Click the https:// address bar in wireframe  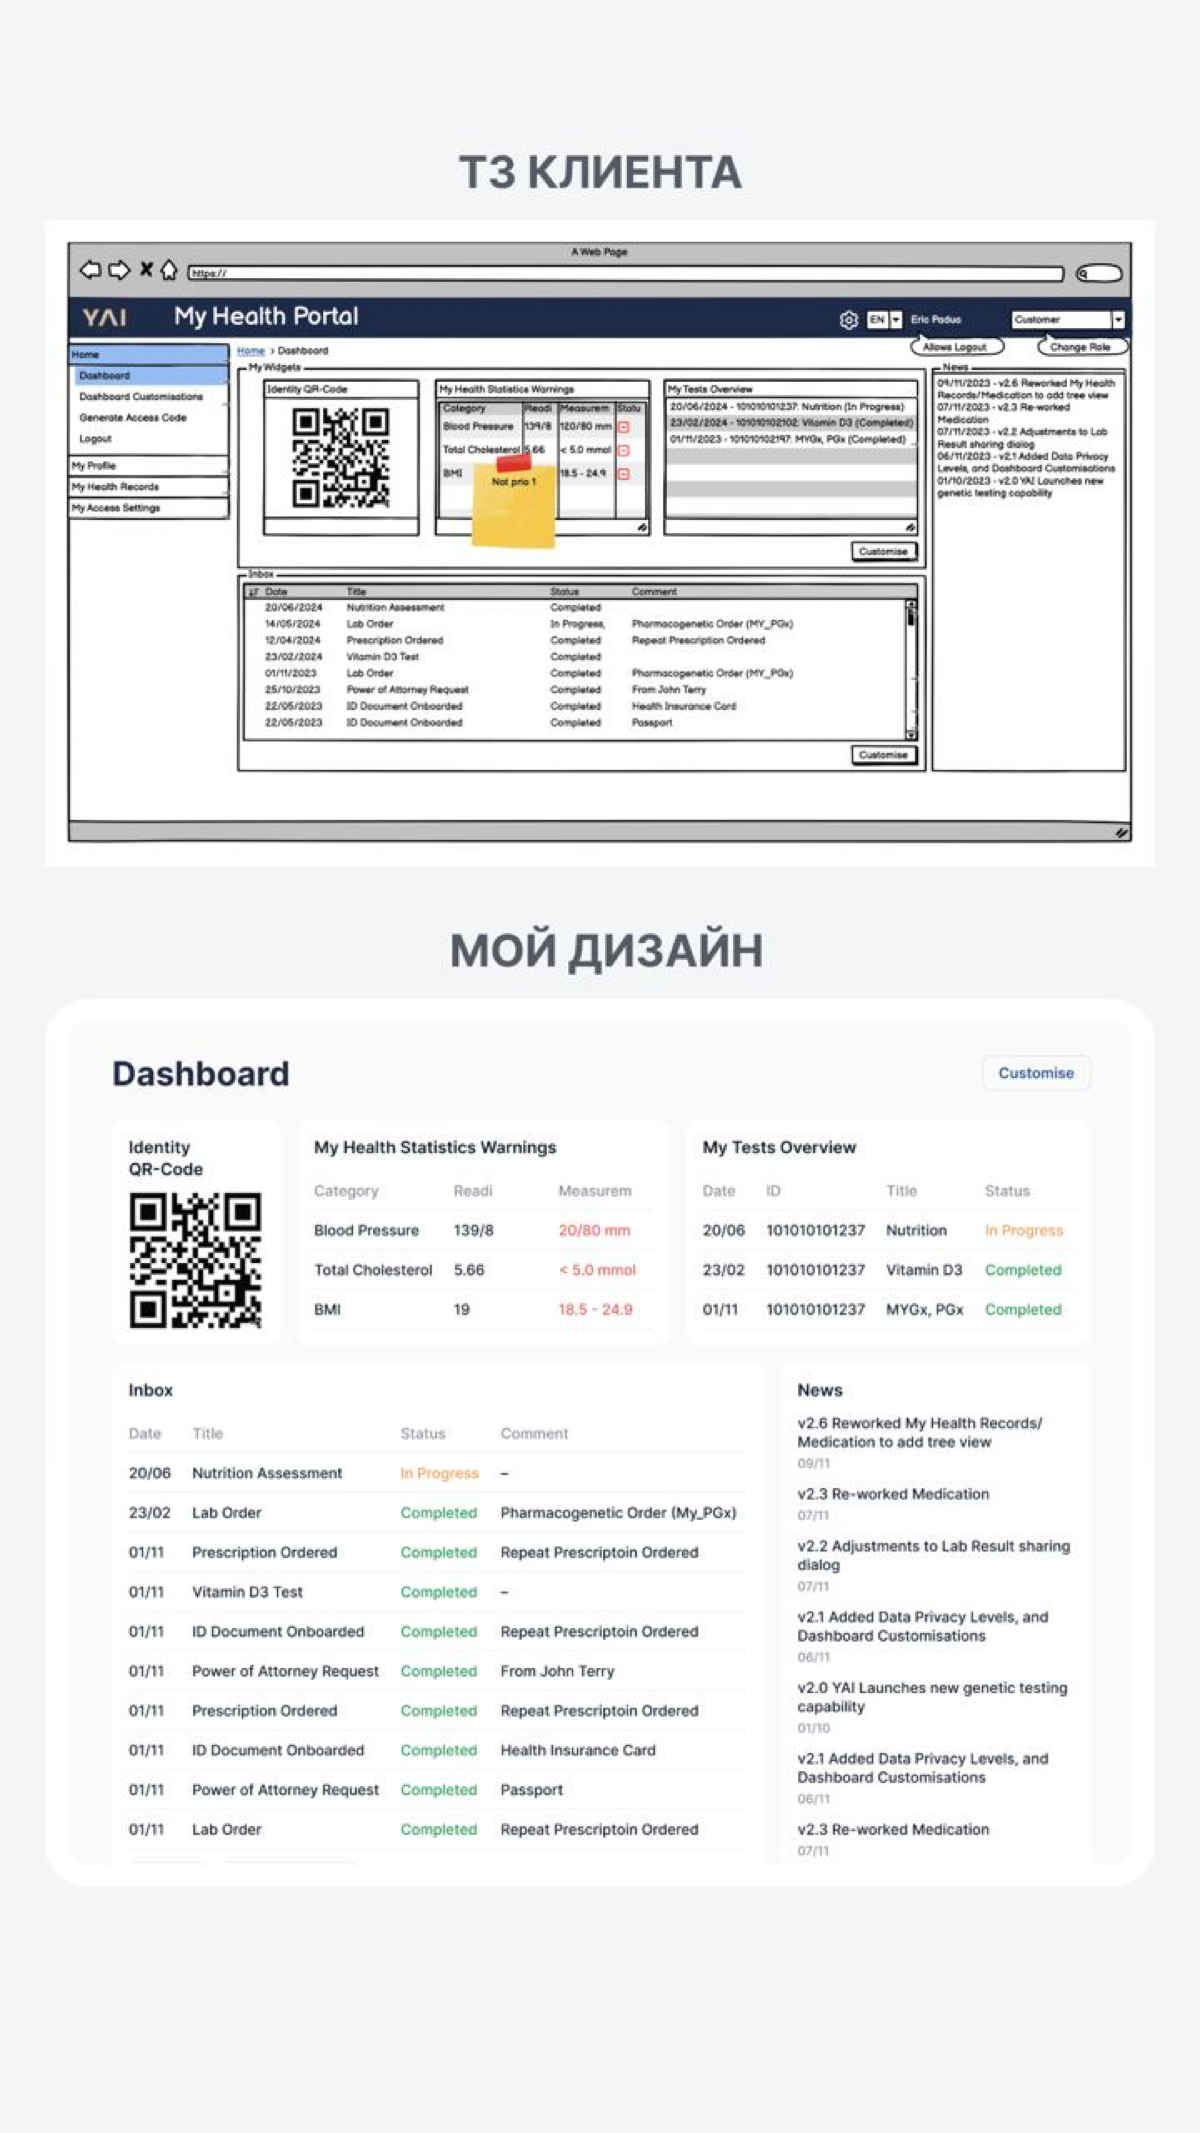(x=625, y=273)
